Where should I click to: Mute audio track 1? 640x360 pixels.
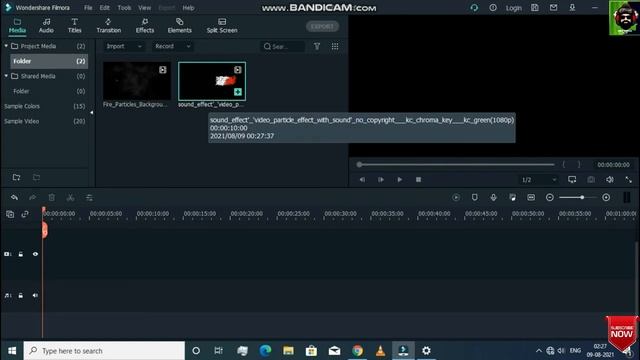[36, 295]
